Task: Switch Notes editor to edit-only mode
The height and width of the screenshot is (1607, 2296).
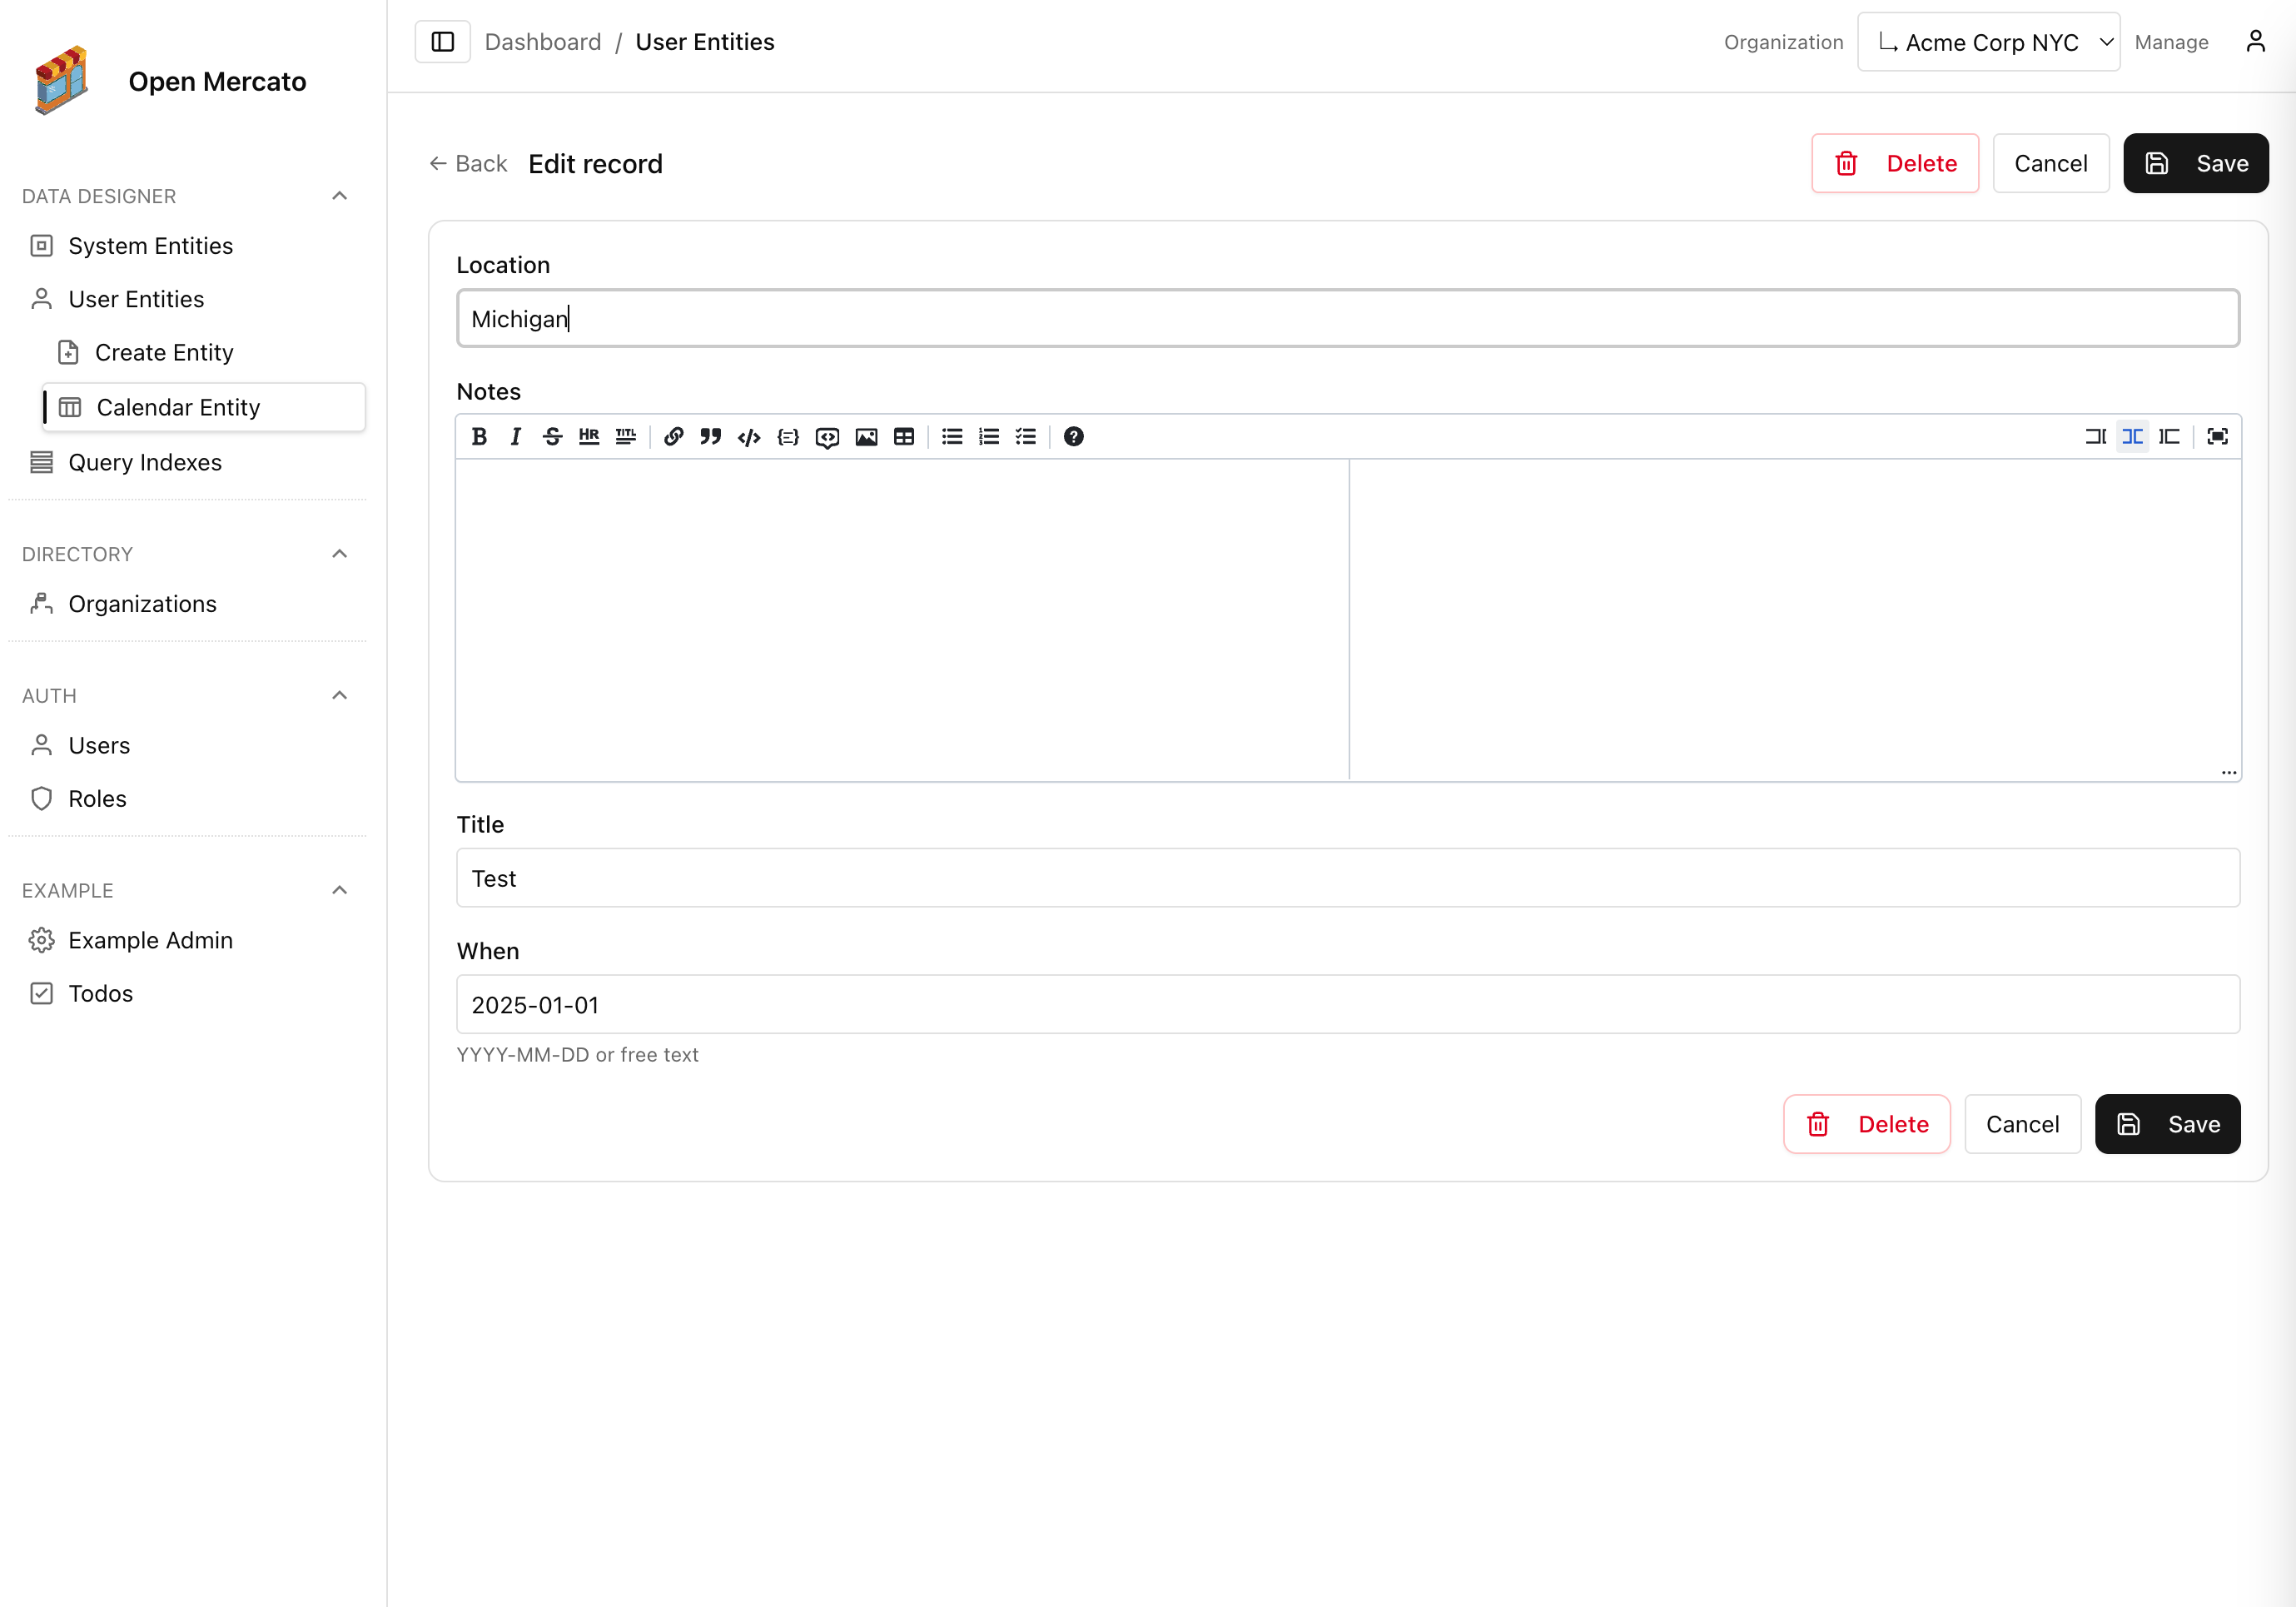Action: coord(2095,436)
